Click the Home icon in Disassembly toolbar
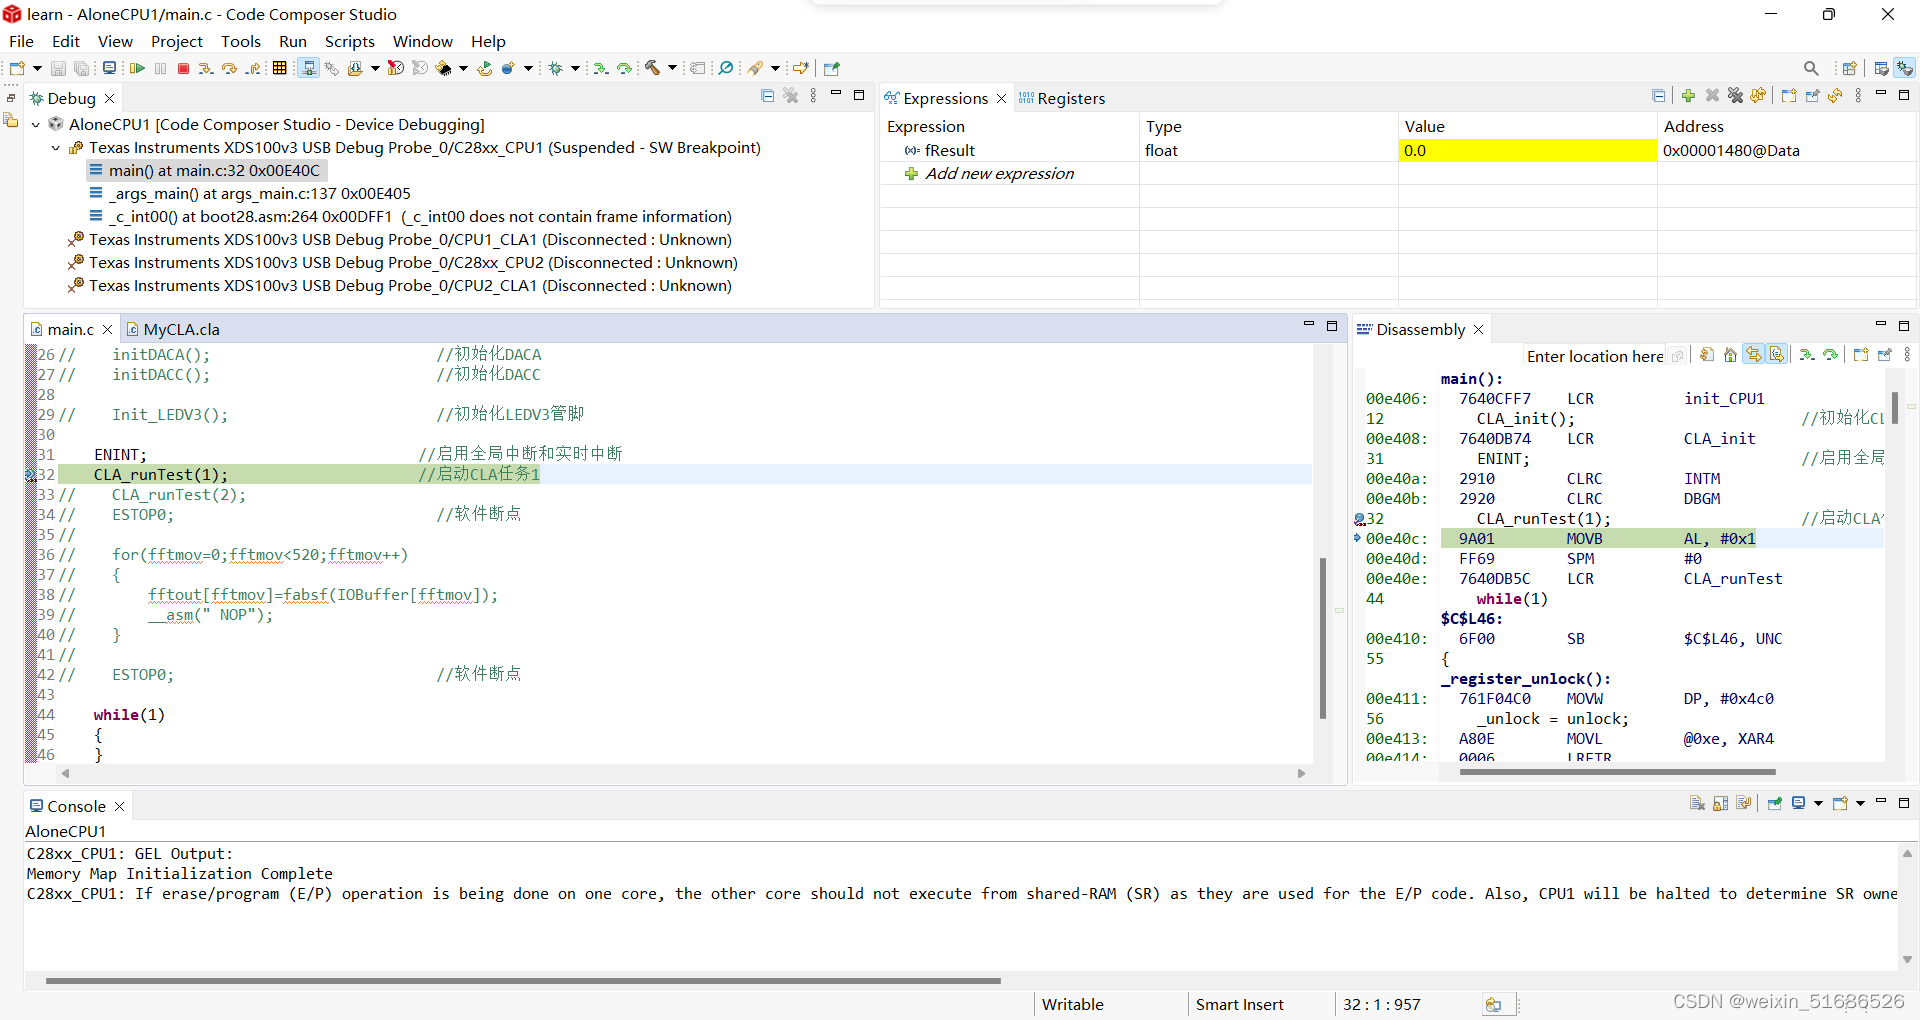 click(x=1730, y=355)
